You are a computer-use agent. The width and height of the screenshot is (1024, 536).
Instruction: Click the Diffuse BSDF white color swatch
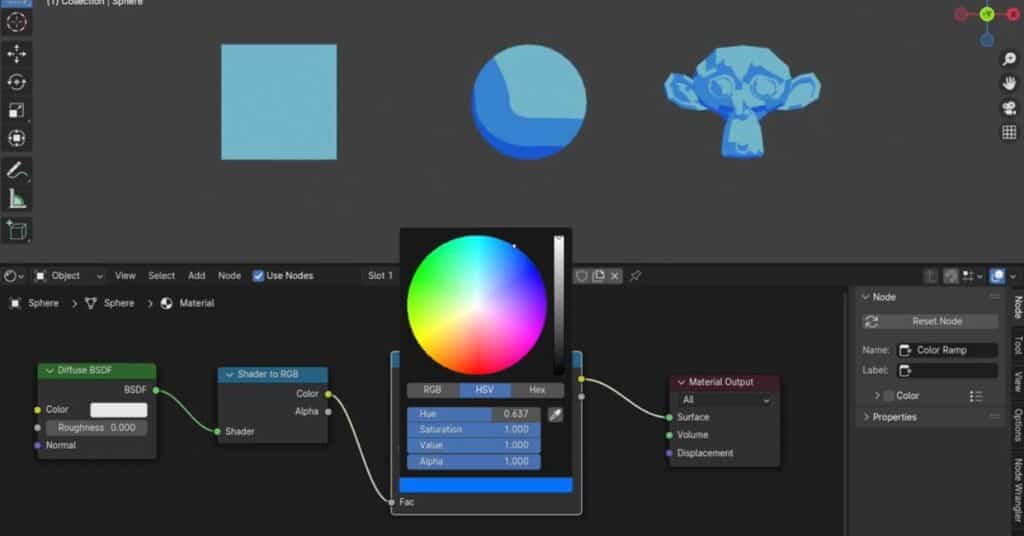pyautogui.click(x=118, y=410)
